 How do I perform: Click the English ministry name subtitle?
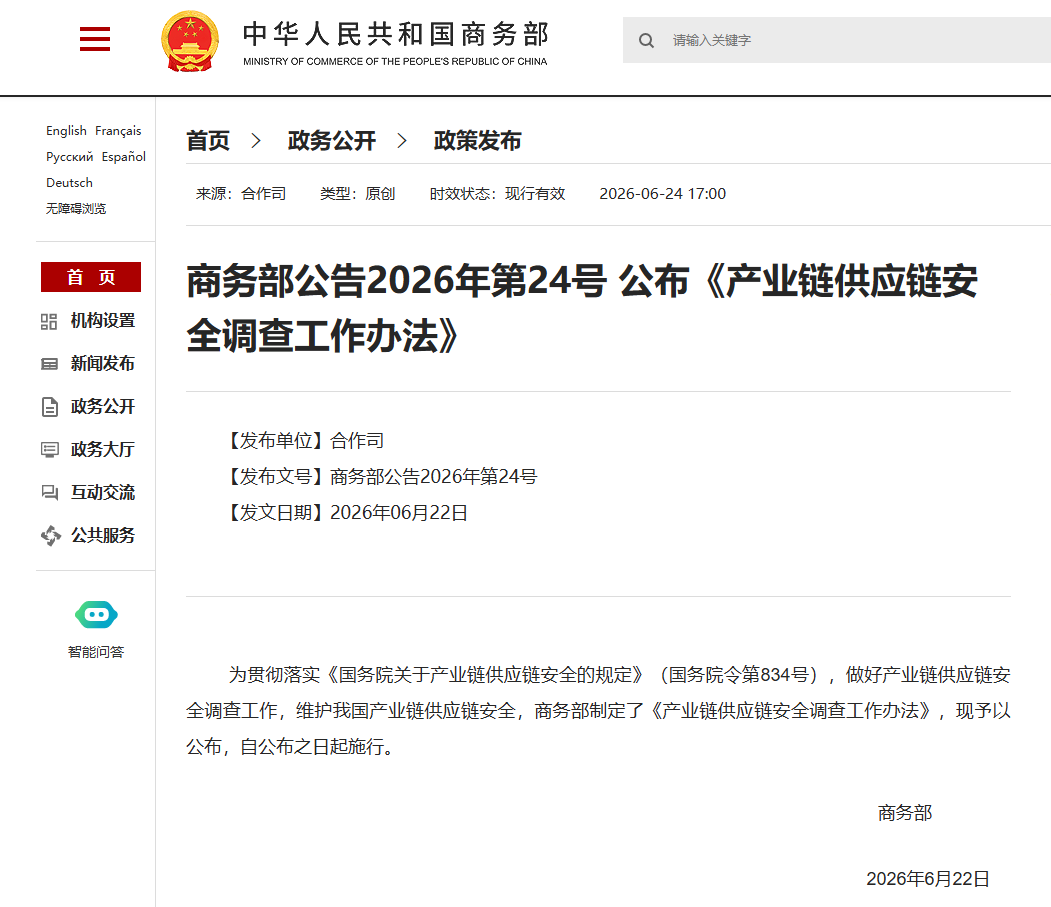[395, 62]
